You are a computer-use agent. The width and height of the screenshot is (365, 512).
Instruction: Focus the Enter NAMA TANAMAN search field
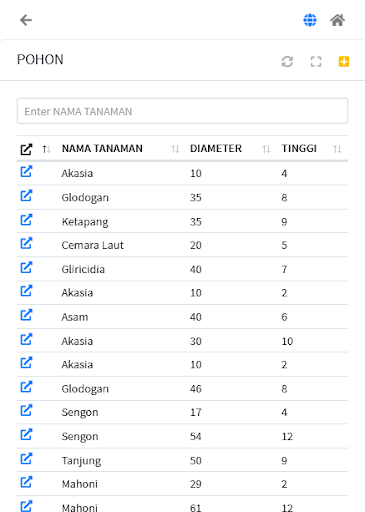coord(182,111)
